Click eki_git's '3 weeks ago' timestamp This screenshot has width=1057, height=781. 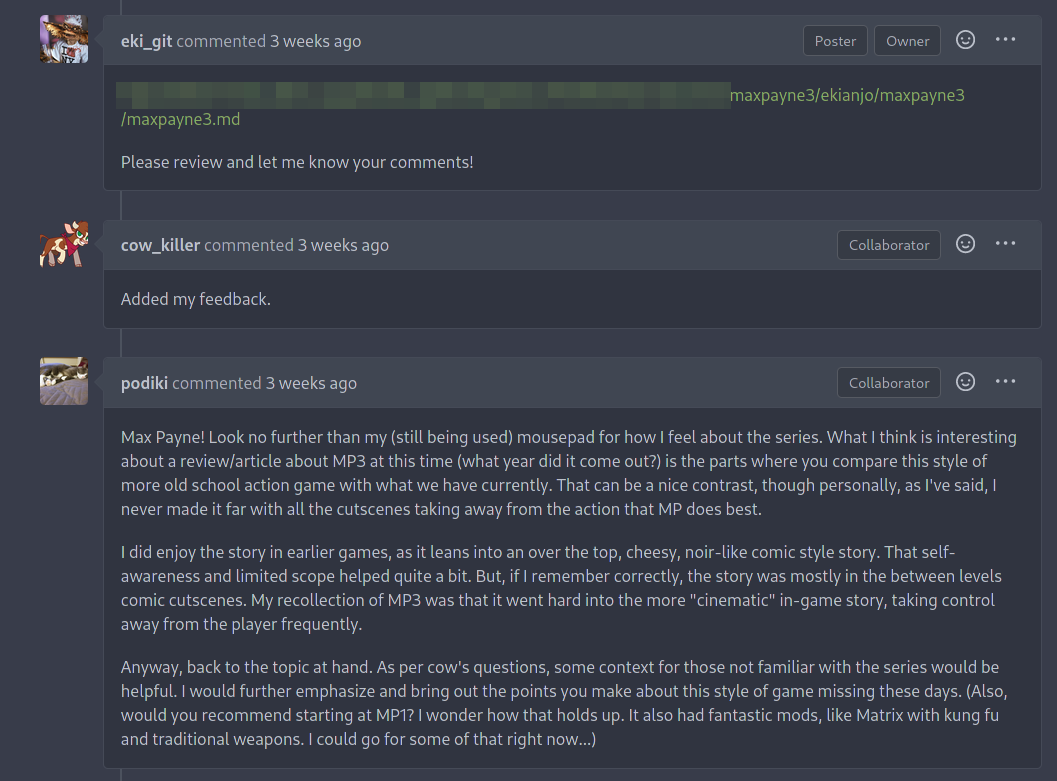315,41
